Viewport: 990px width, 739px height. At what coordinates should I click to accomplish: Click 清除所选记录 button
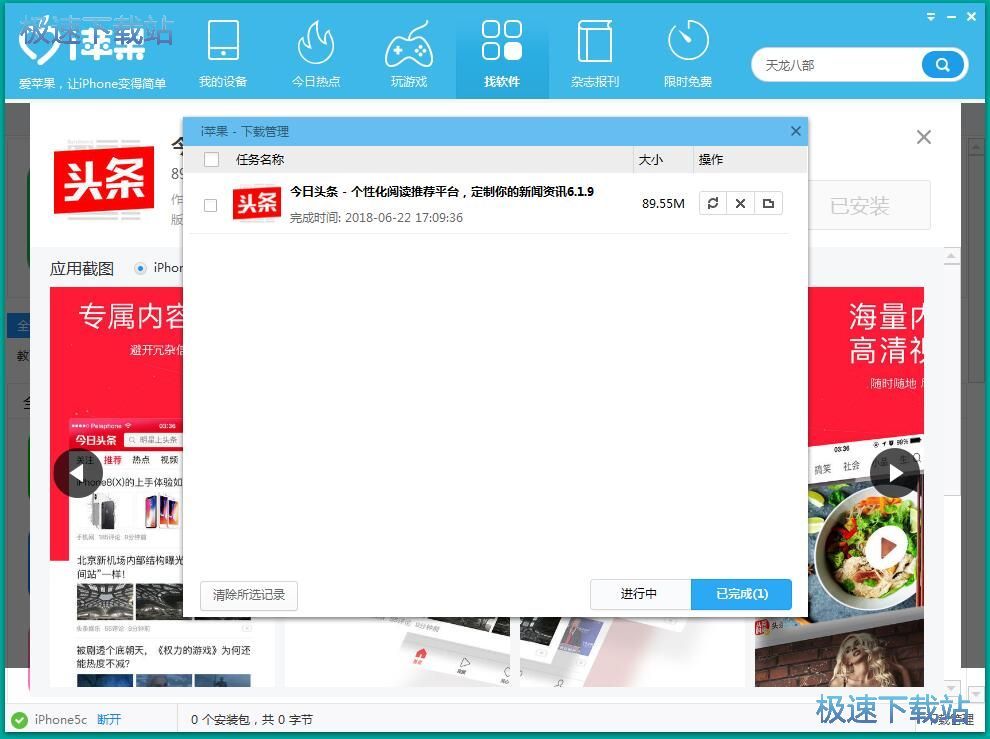[x=249, y=595]
